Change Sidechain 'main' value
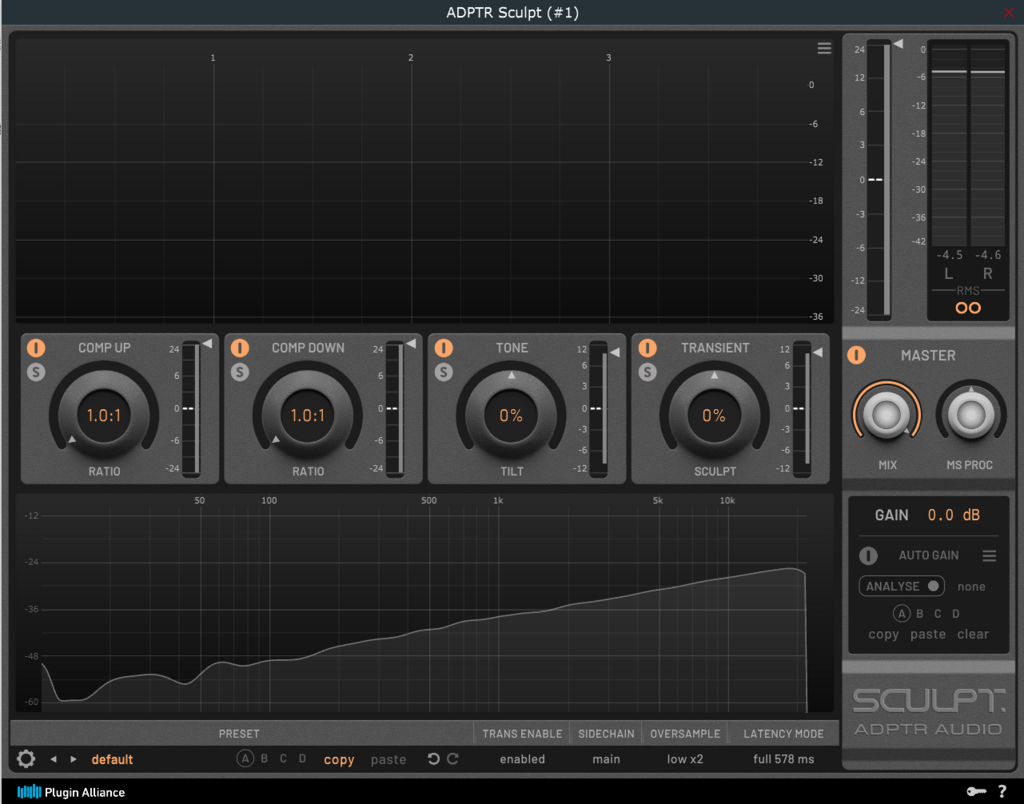The image size is (1024, 804). (606, 759)
